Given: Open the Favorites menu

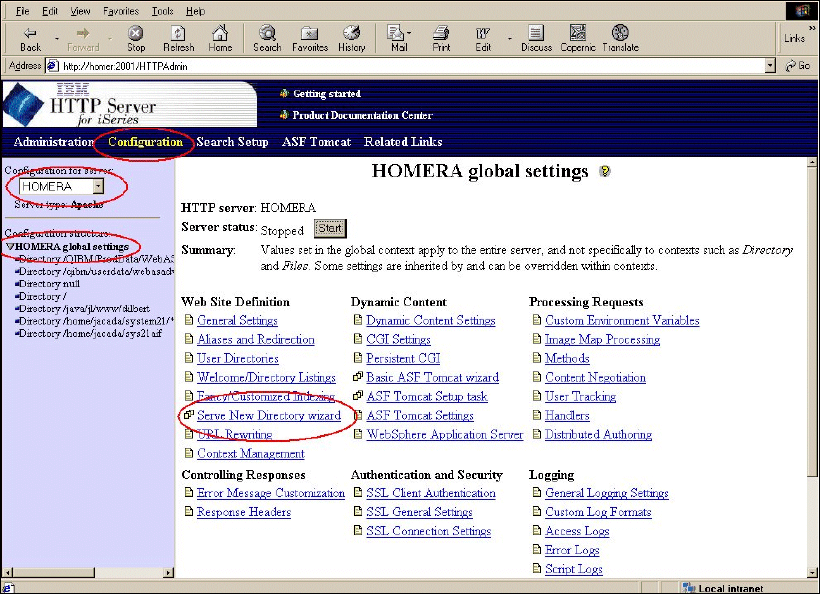Looking at the screenshot, I should tap(121, 11).
